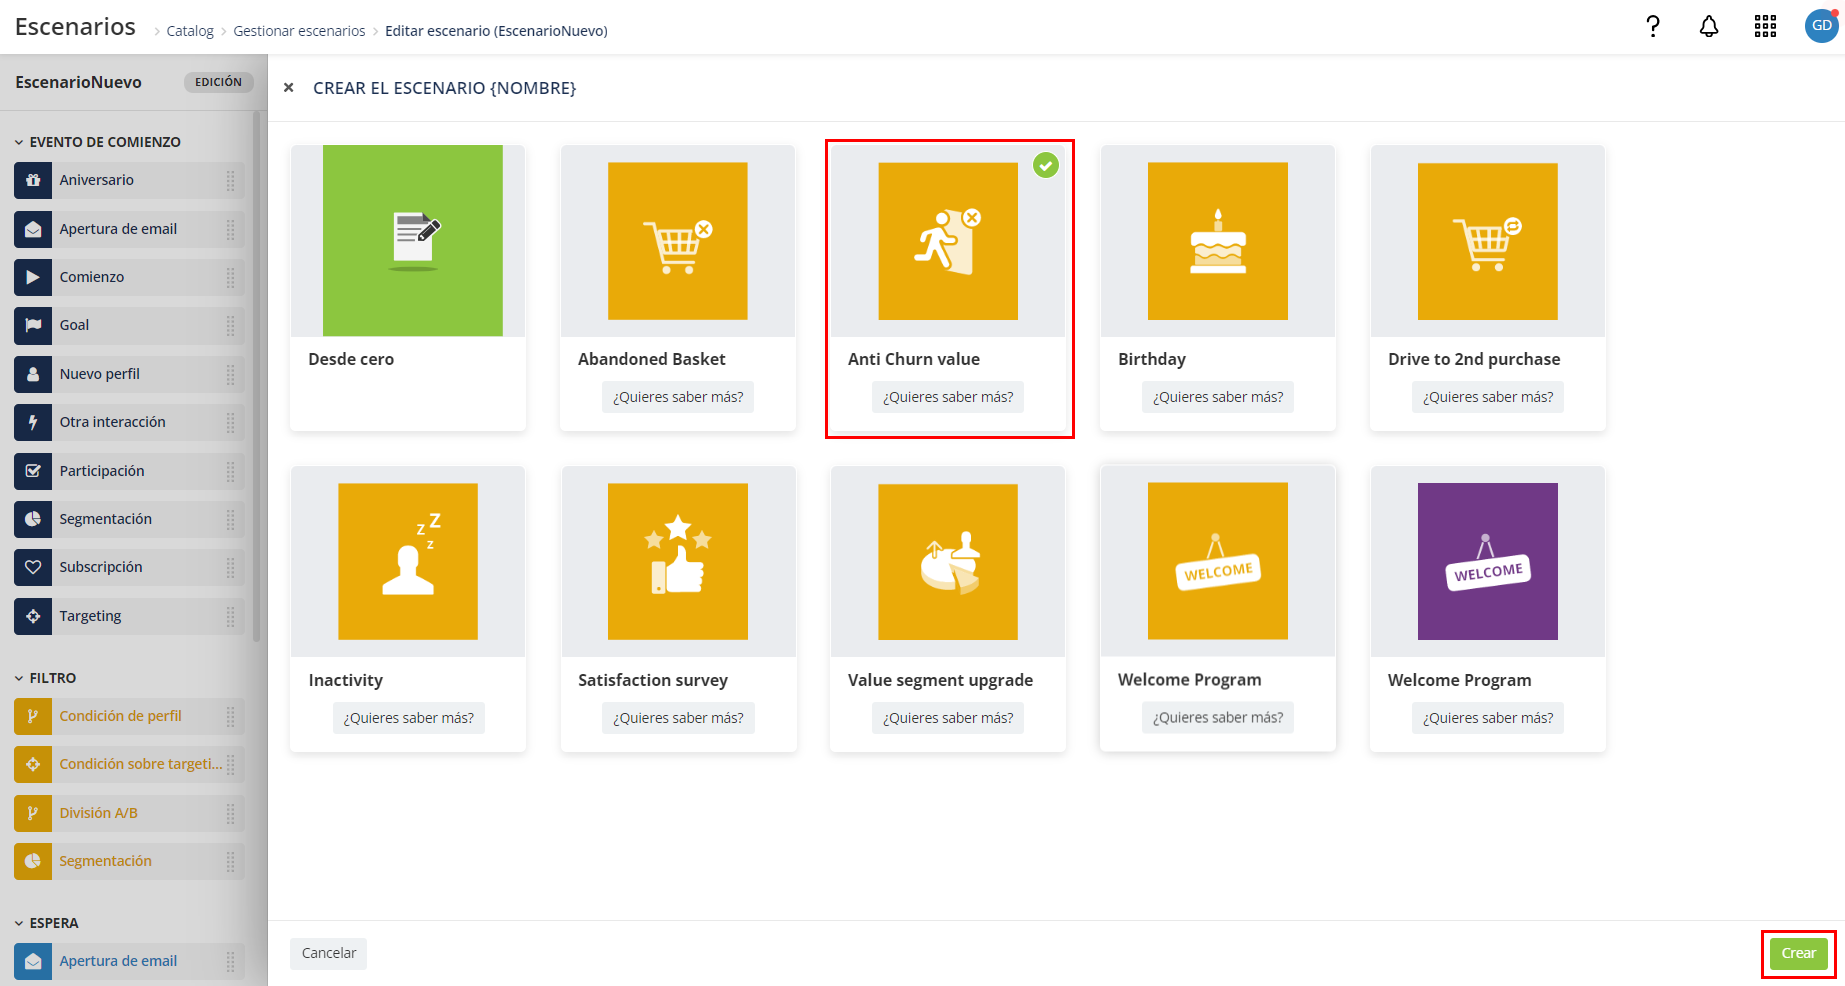Image resolution: width=1845 pixels, height=986 pixels.
Task: Click ¿Quieres saber más? under Inactivity
Action: (x=408, y=718)
